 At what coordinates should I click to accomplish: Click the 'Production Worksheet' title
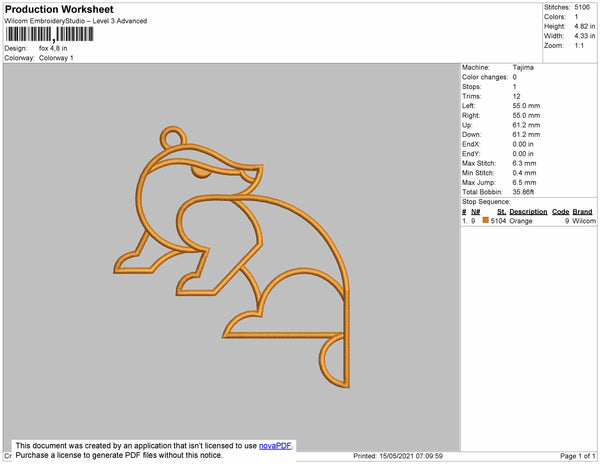click(x=59, y=10)
